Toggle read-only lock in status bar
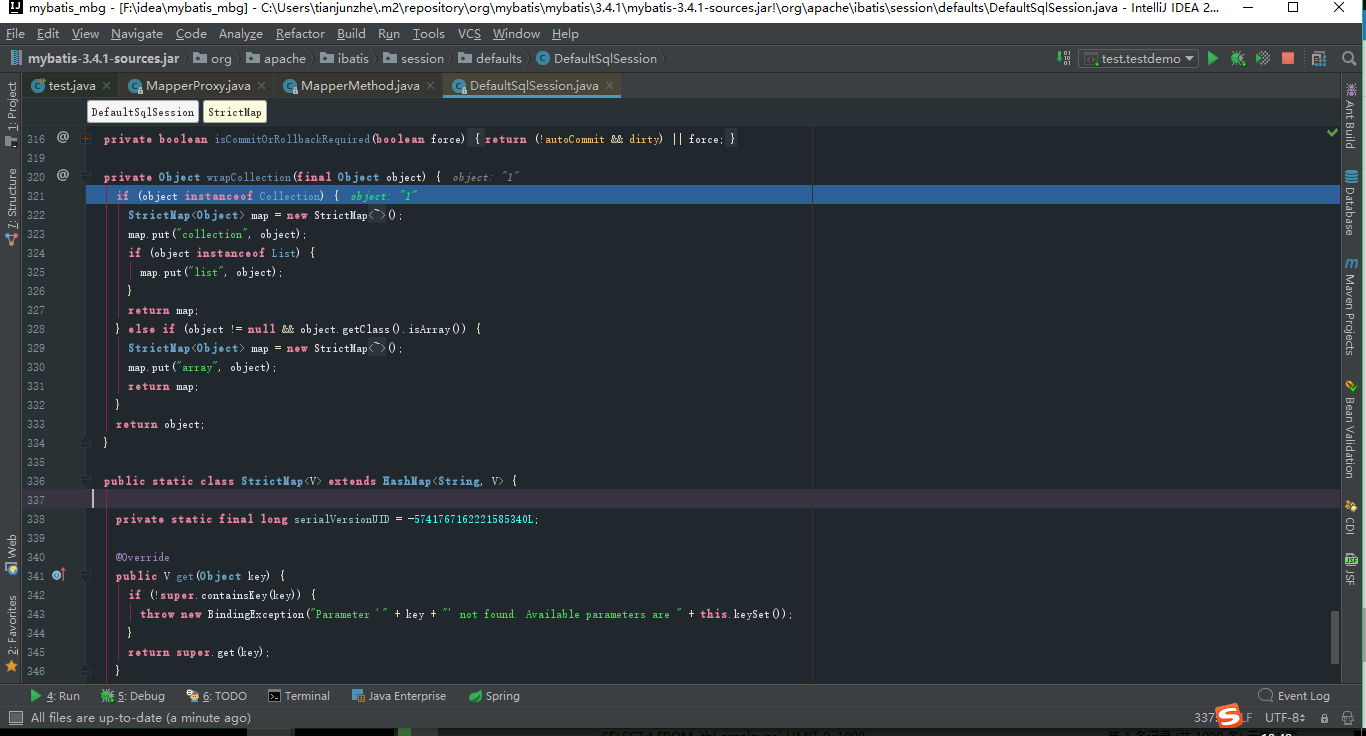Screen dimensions: 1366x736 click(1325, 717)
